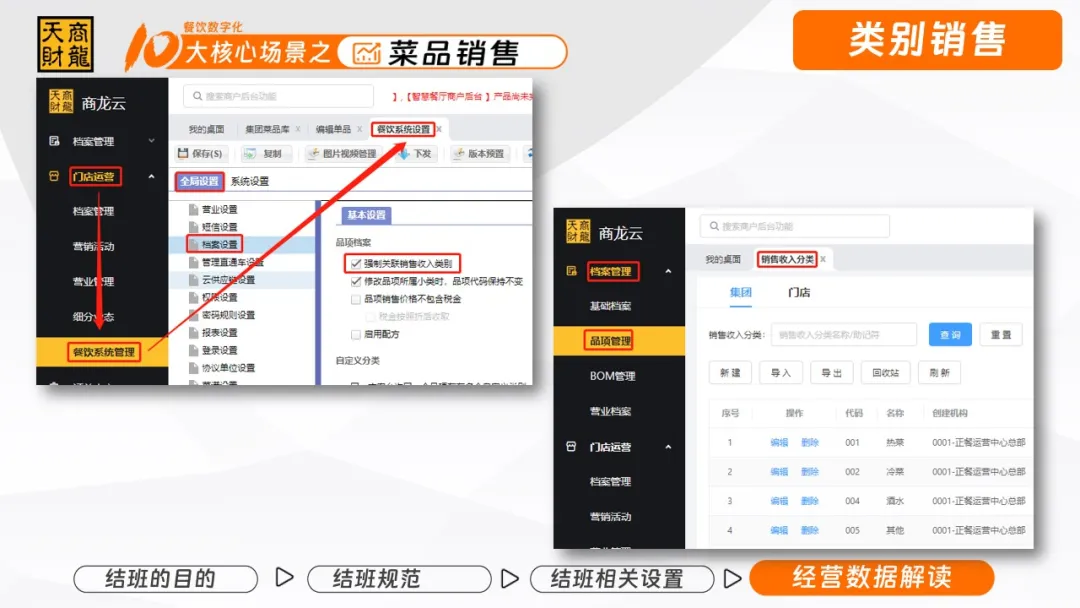Click the file icon beside 报表设置
Screen dimensions: 1080x608
[x=194, y=333]
